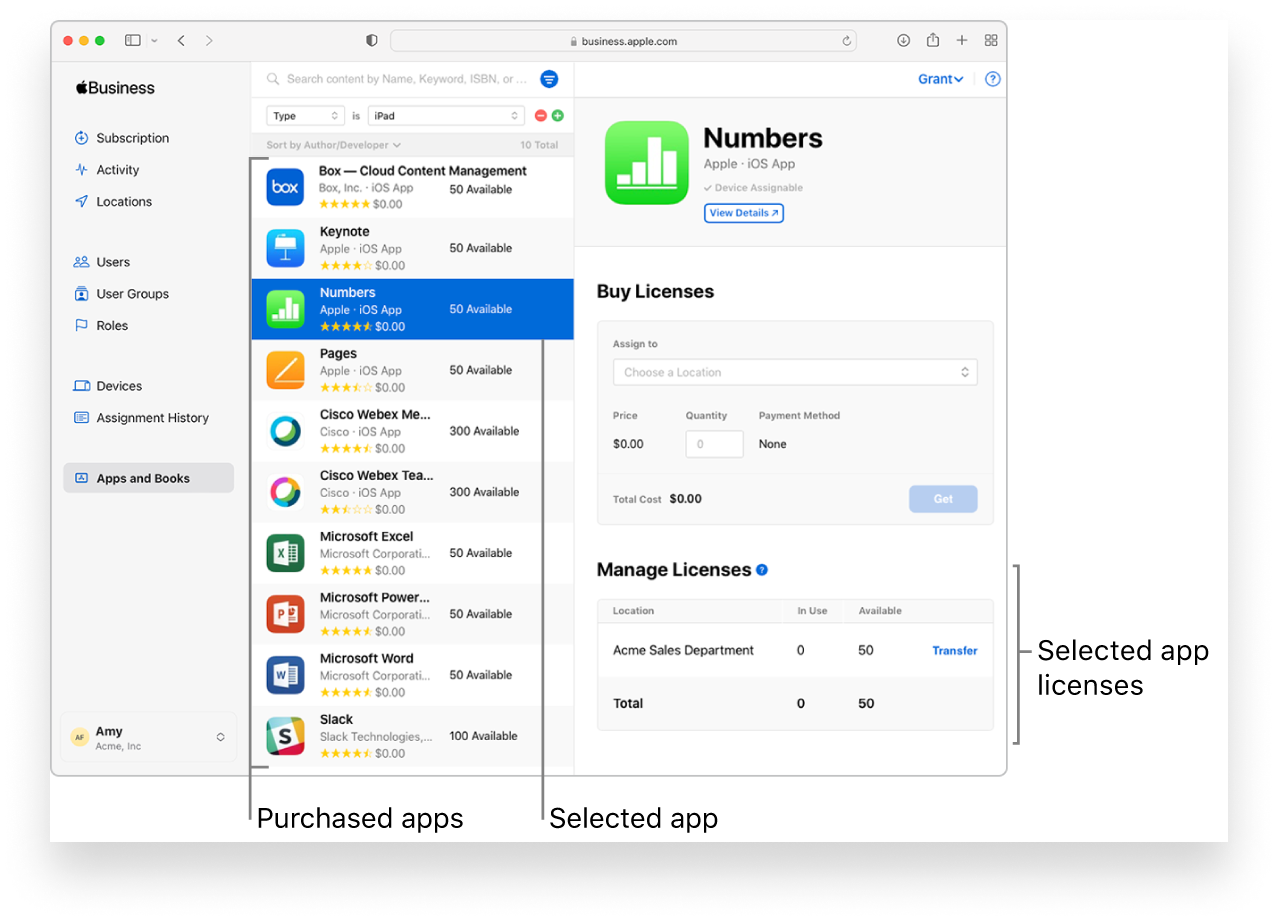Show the Safari tab overview grid

coord(991,41)
